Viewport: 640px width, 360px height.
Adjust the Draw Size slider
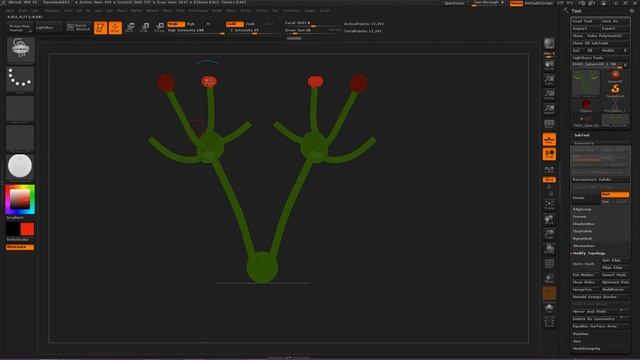(x=312, y=30)
